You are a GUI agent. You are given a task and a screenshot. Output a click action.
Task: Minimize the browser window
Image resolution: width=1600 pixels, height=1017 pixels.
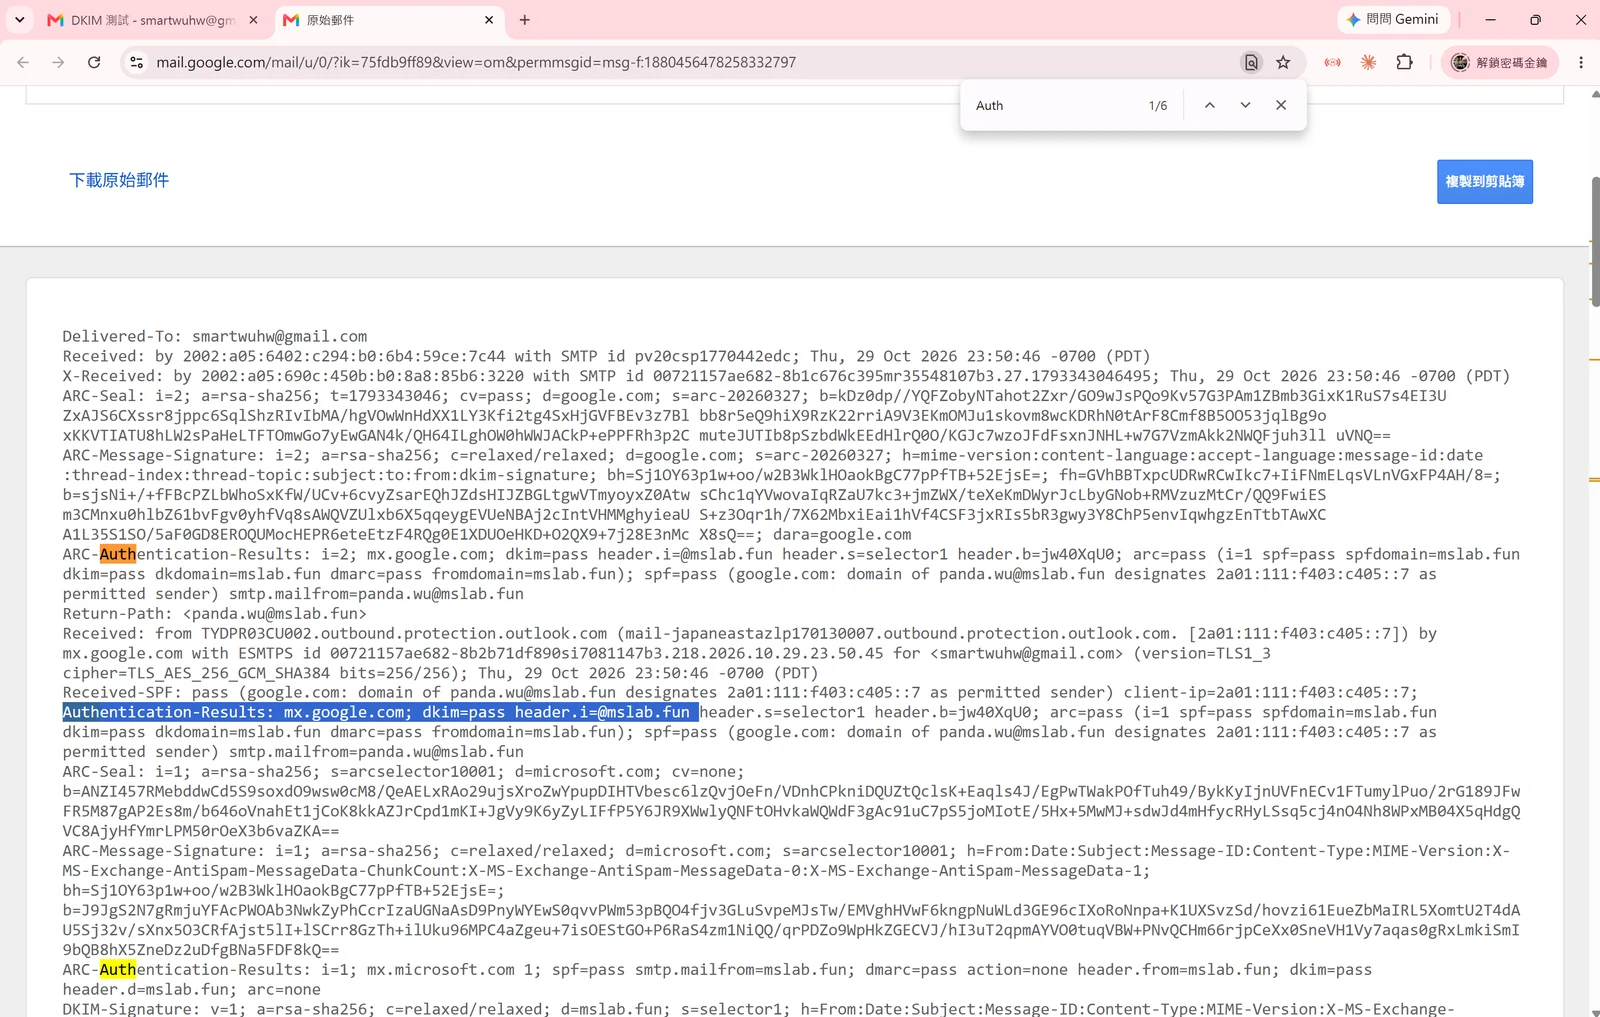[1490, 20]
